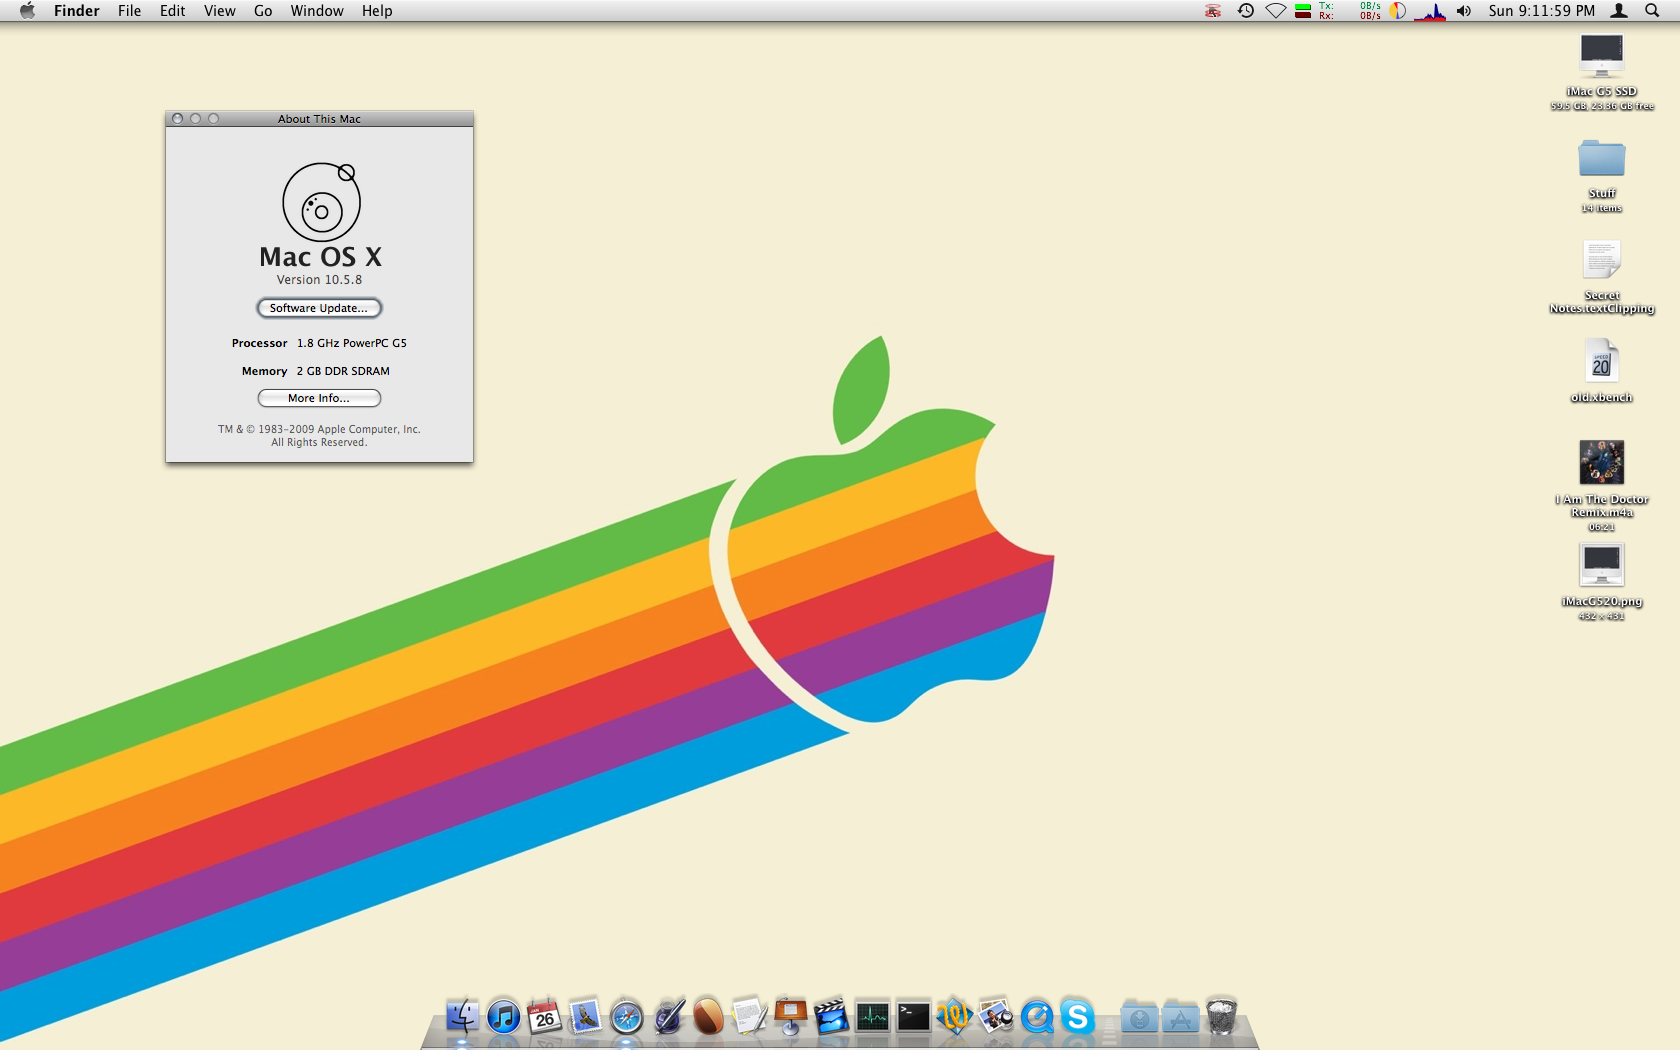Screen dimensions: 1680x1050
Task: Click Version 10.5.8 text
Action: [x=319, y=280]
